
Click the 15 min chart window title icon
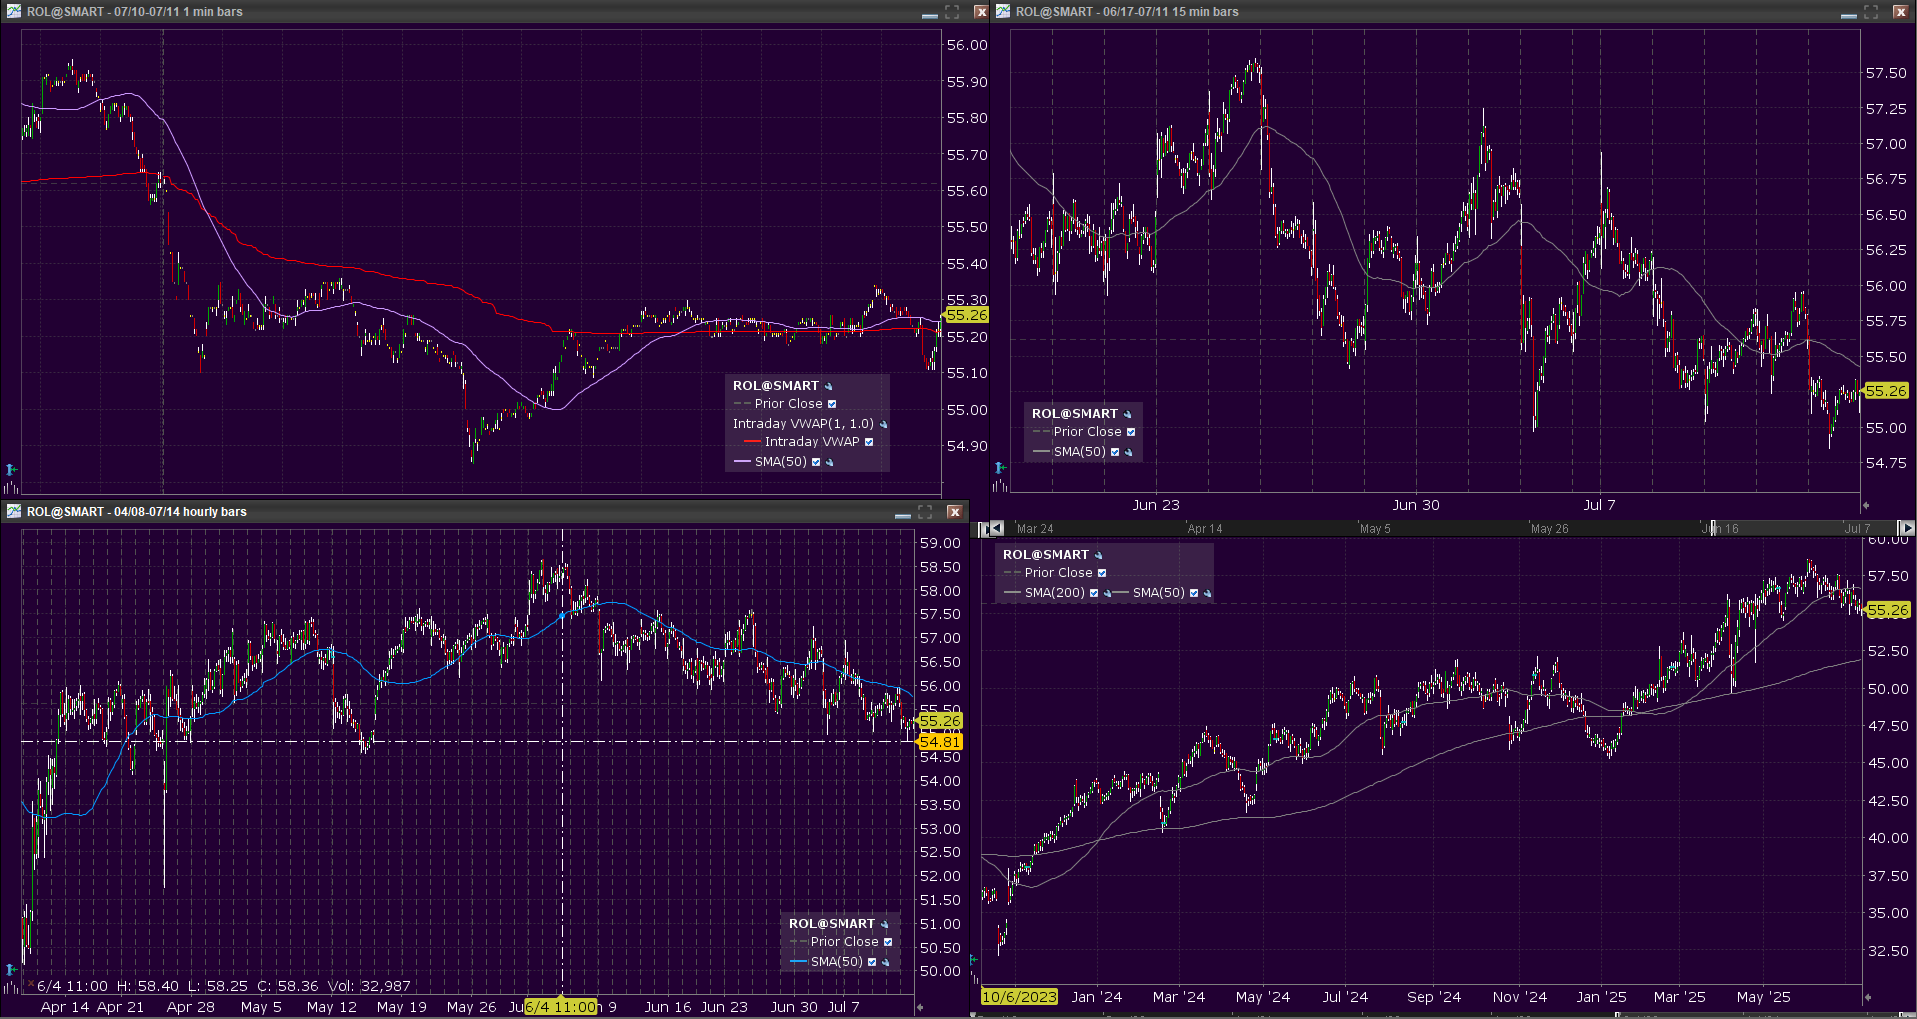point(1003,11)
